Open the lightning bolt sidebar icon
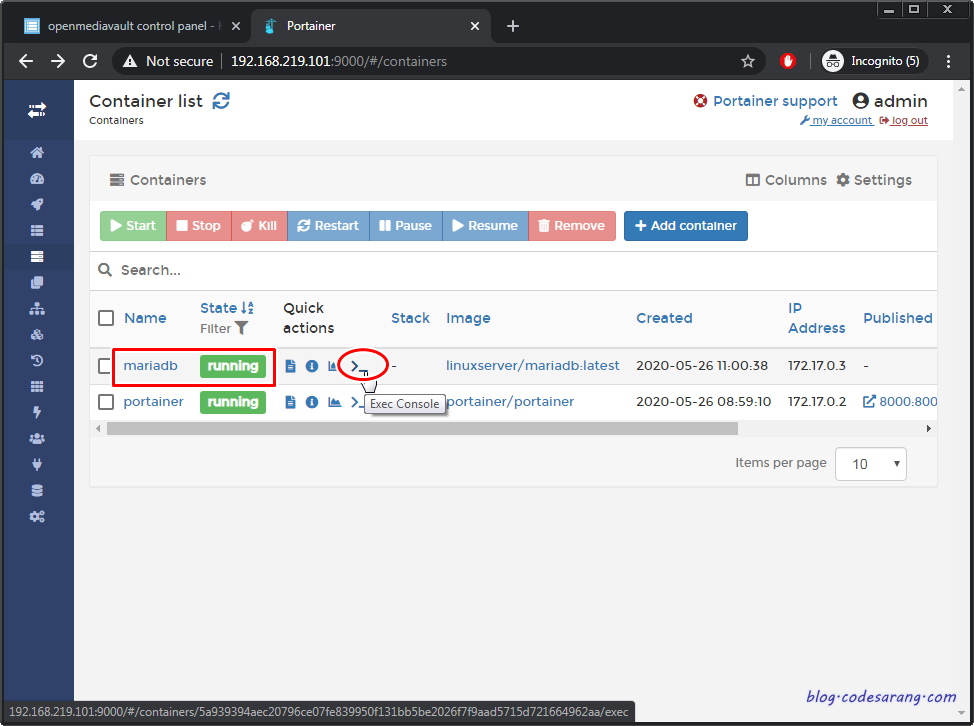 point(37,412)
